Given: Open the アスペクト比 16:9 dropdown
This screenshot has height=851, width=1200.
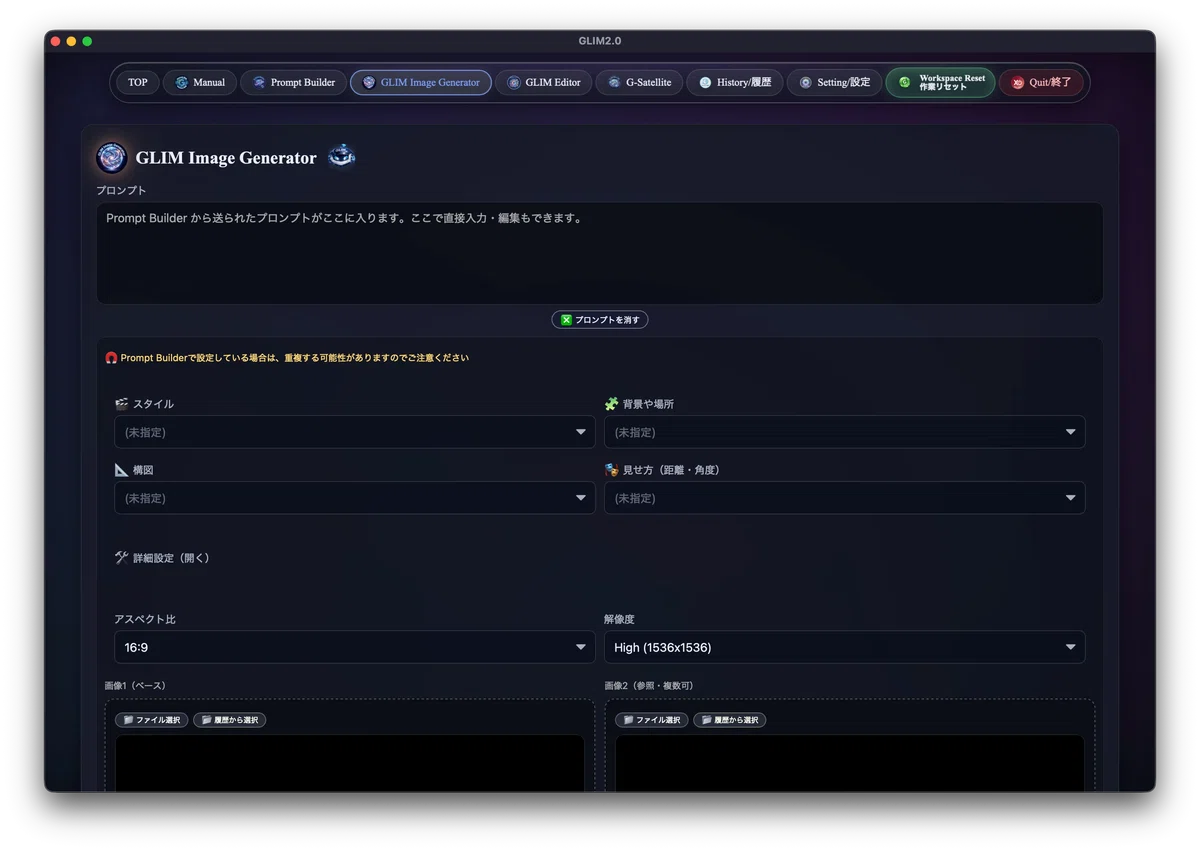Looking at the screenshot, I should click(x=354, y=647).
